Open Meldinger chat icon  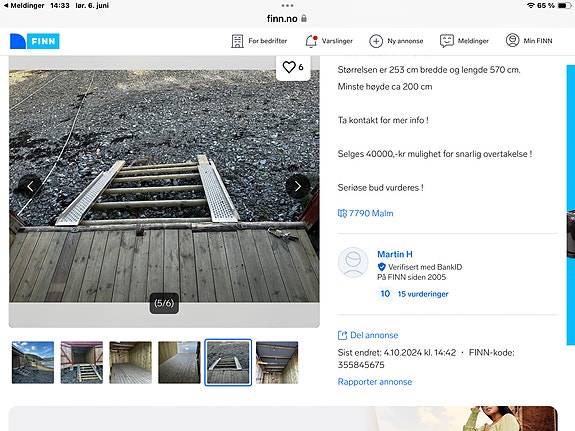447,41
